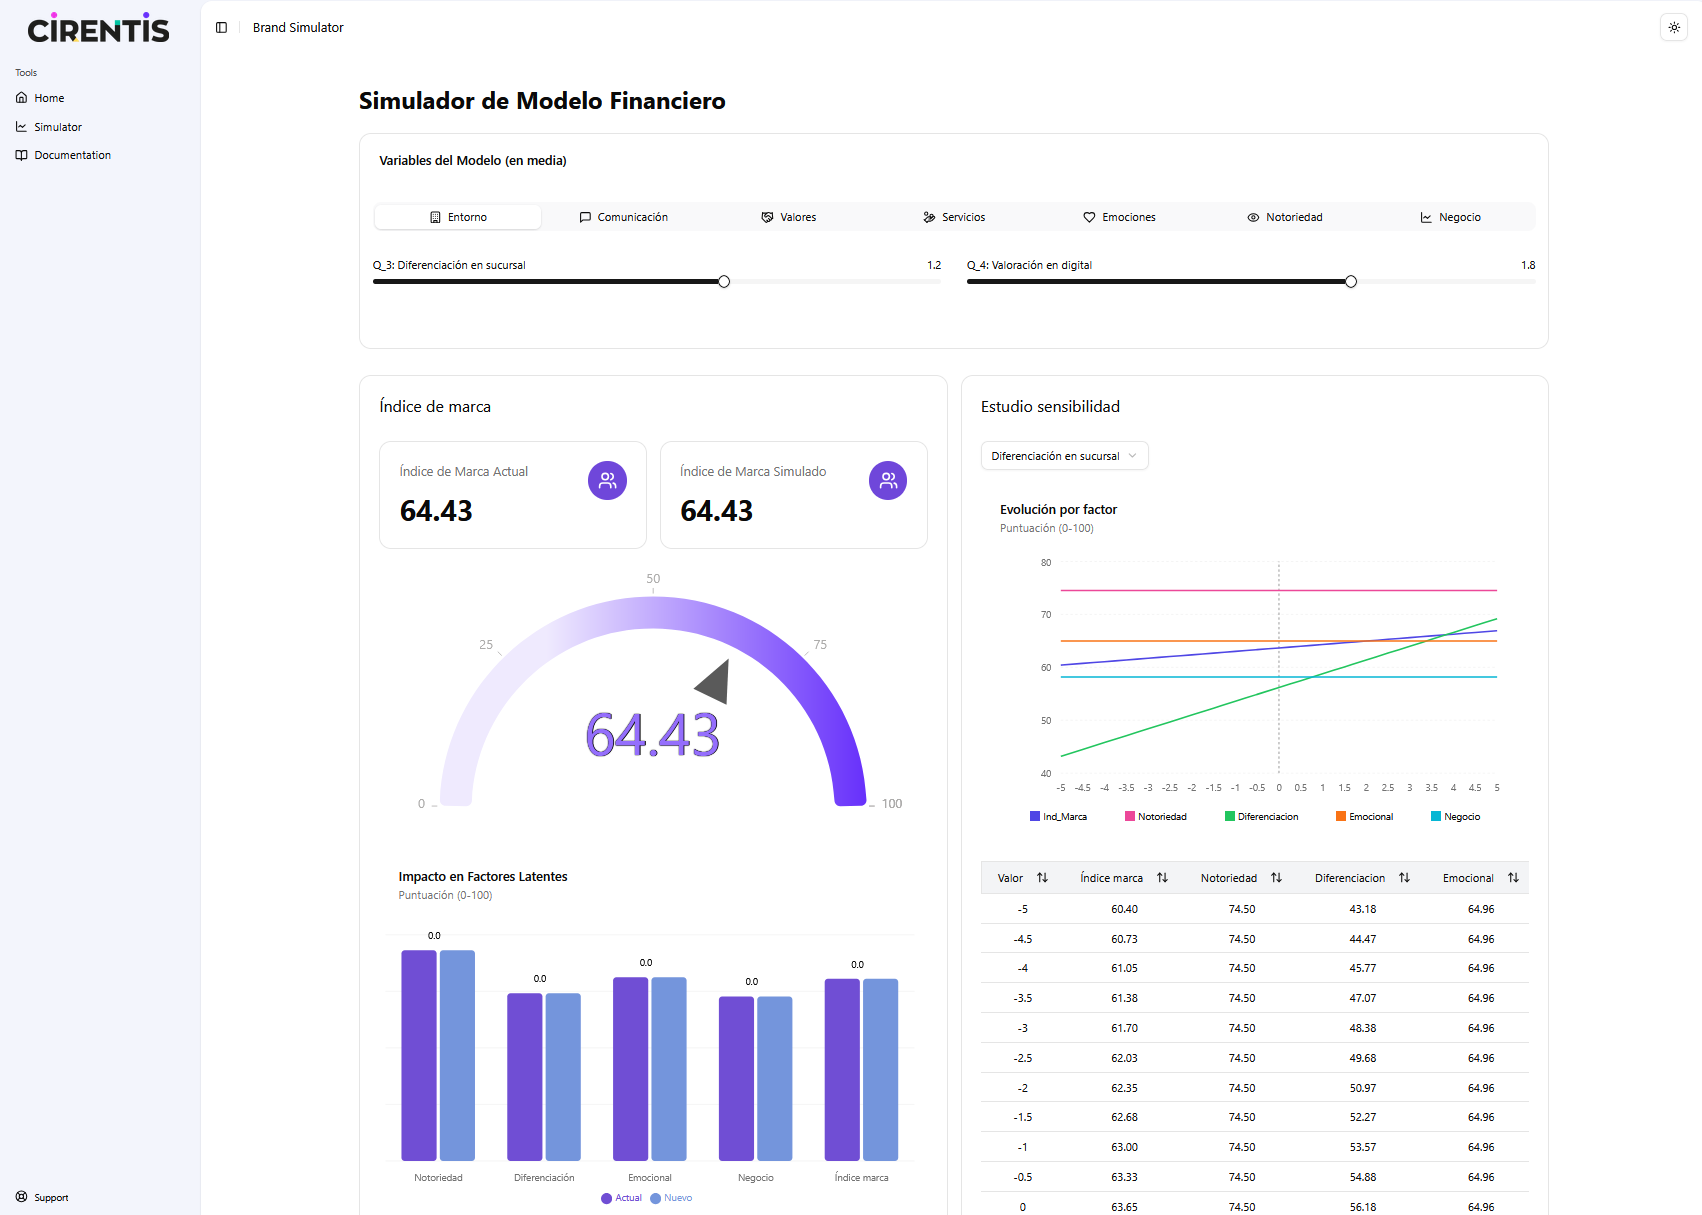Screen dimensions: 1702x1215
Task: Click the 43.18 Diferenciacion cell
Action: pos(1362,909)
